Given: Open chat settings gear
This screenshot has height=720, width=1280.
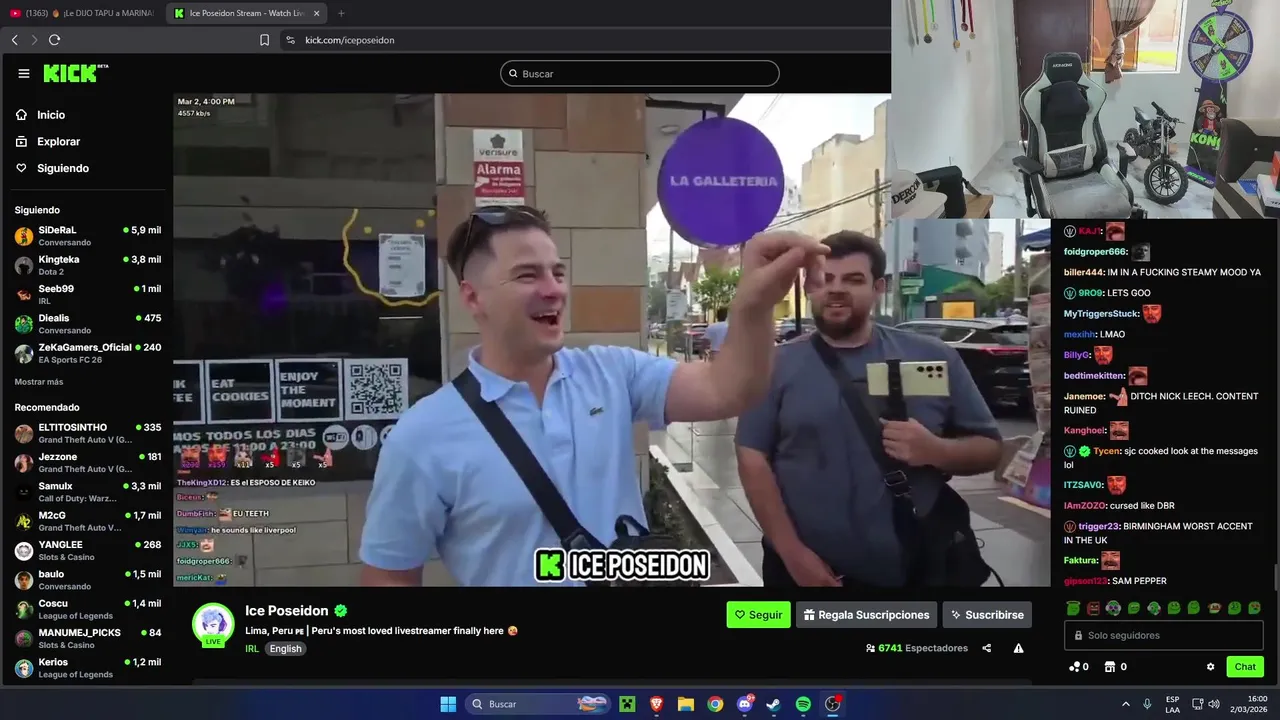Looking at the screenshot, I should (x=1210, y=667).
